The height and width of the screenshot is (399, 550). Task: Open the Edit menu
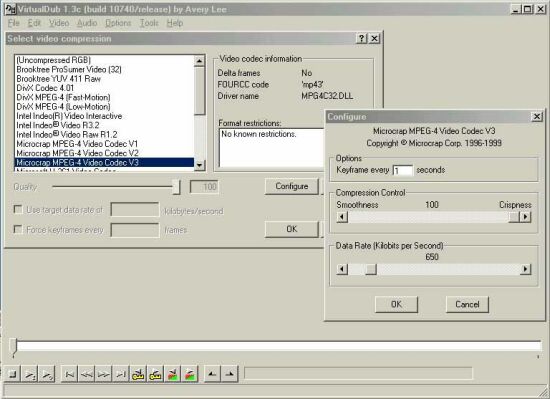click(34, 23)
